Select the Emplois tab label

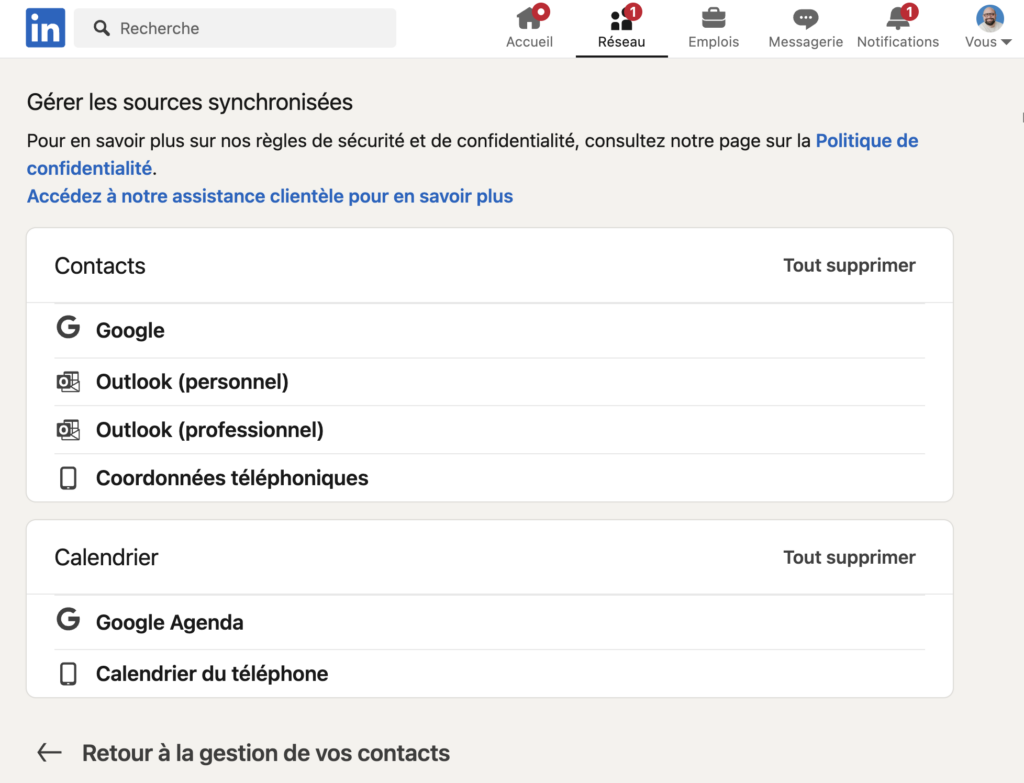coord(713,42)
